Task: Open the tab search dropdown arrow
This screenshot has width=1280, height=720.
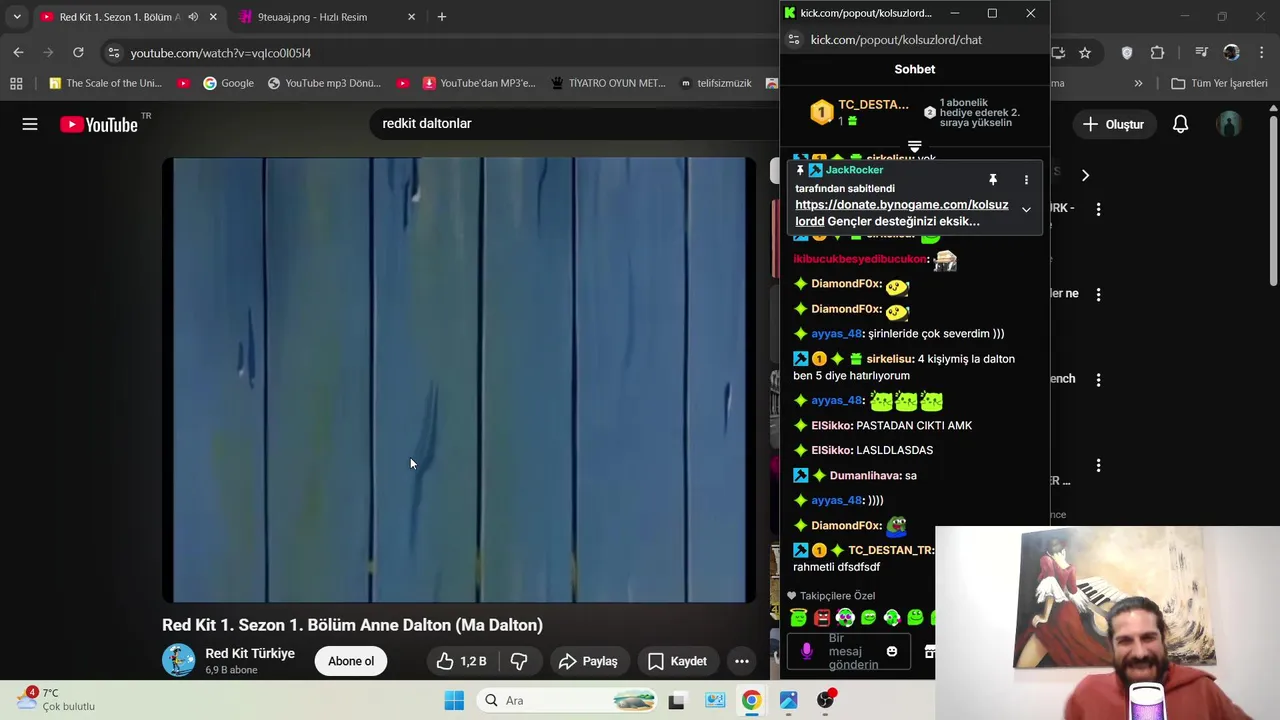Action: pos(17,17)
